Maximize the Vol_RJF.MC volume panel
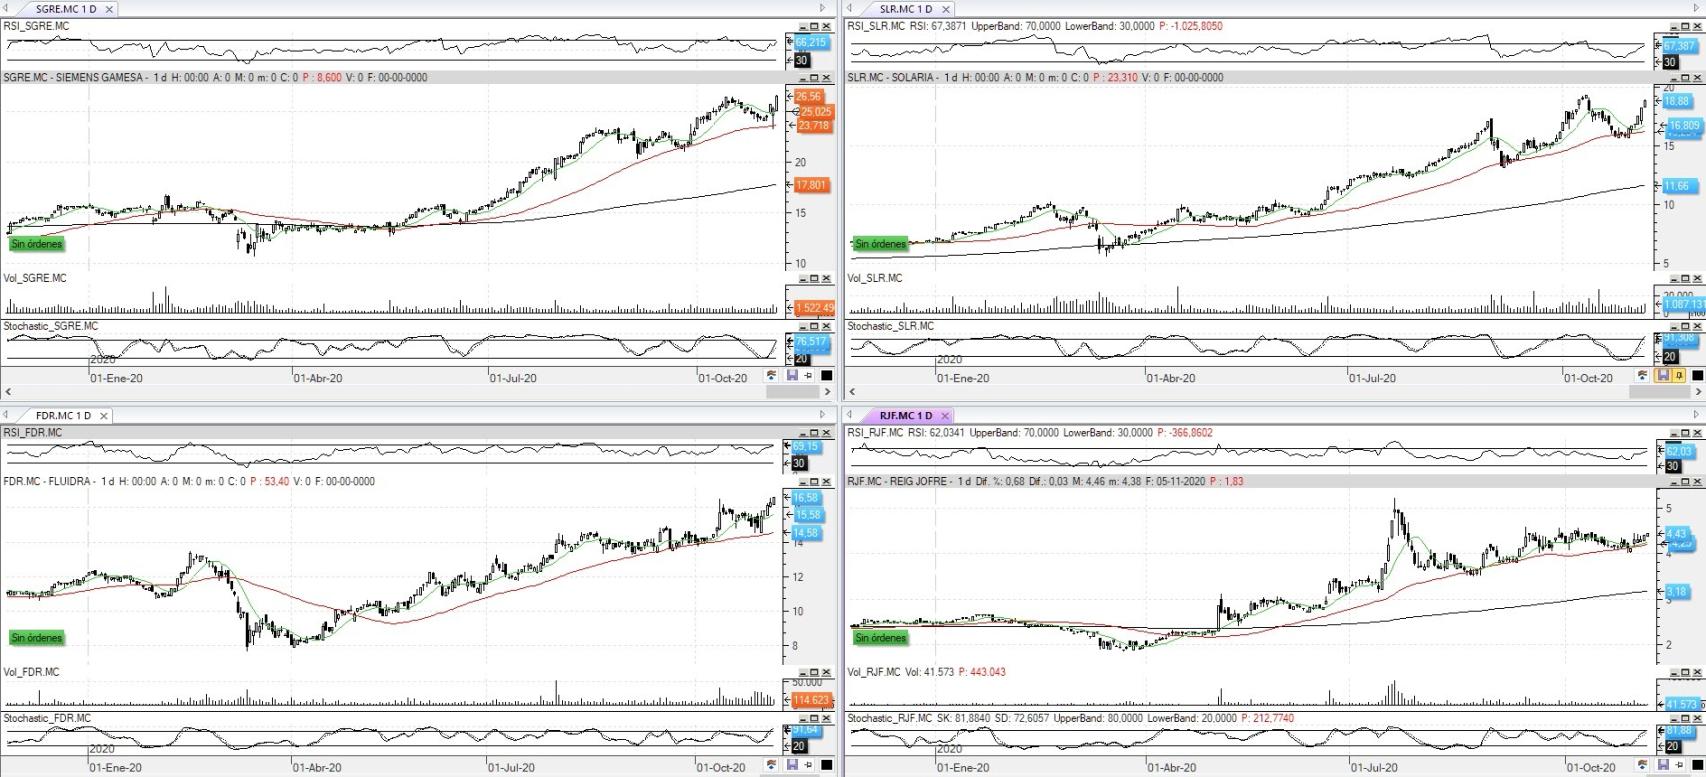 pos(1685,673)
